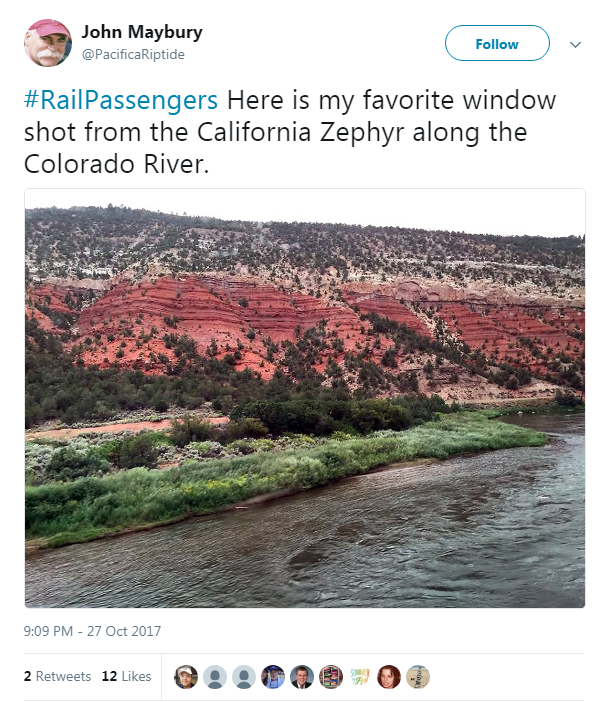Open the second default gray silhouette avatar

click(244, 677)
